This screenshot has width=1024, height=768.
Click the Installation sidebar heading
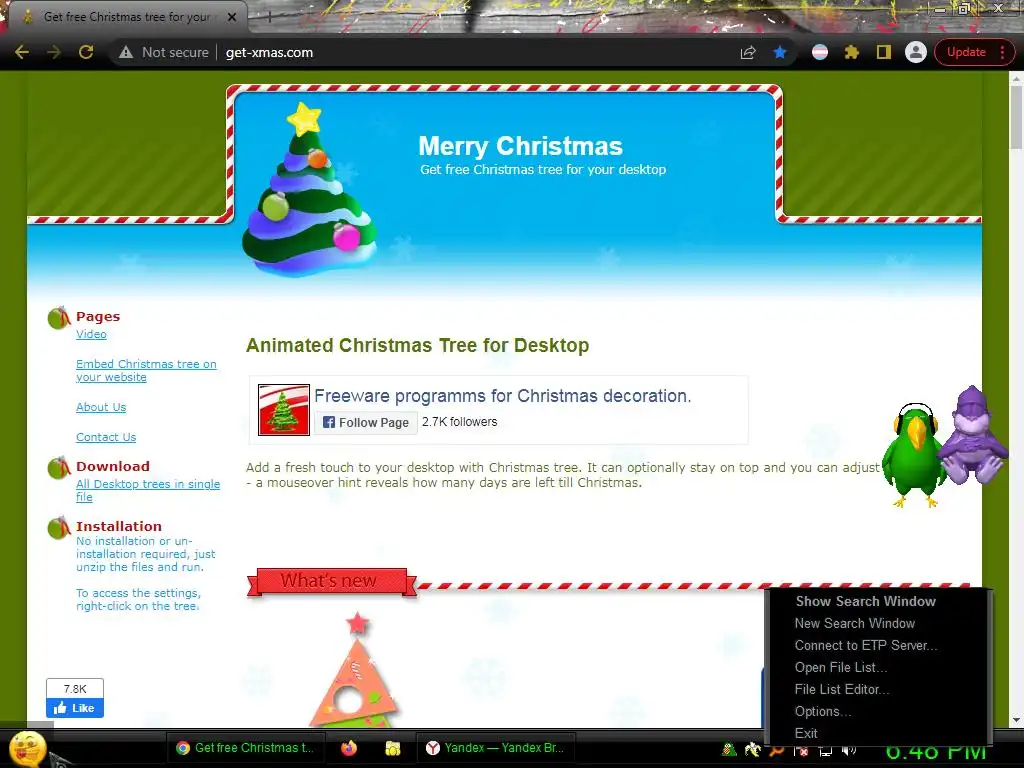(119, 526)
